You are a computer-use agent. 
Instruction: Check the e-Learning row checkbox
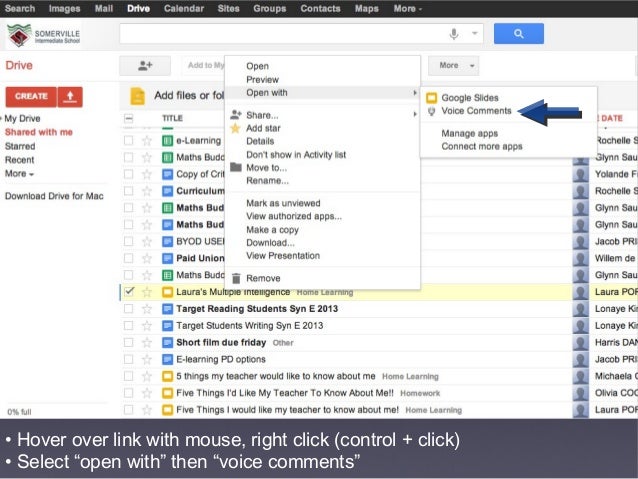[x=129, y=141]
